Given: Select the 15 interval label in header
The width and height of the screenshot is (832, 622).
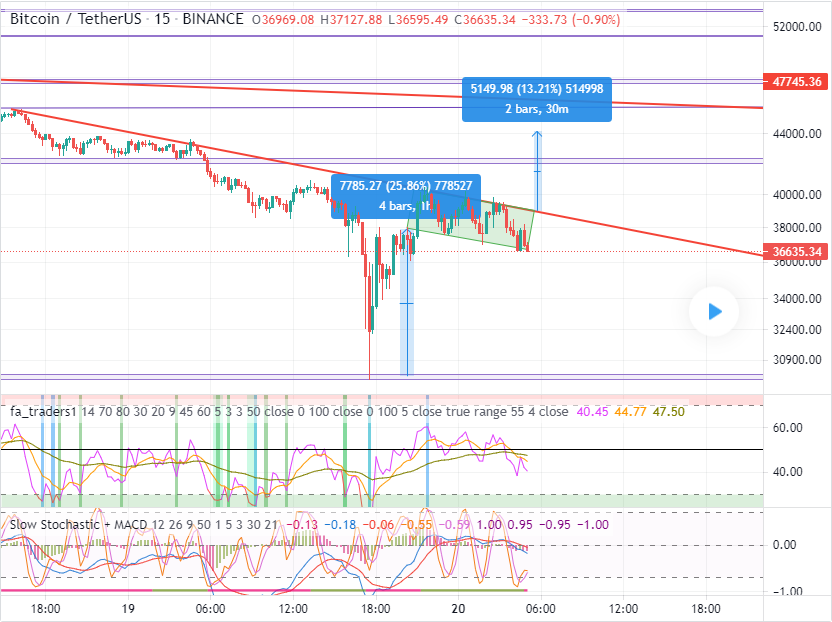Looking at the screenshot, I should (x=161, y=19).
